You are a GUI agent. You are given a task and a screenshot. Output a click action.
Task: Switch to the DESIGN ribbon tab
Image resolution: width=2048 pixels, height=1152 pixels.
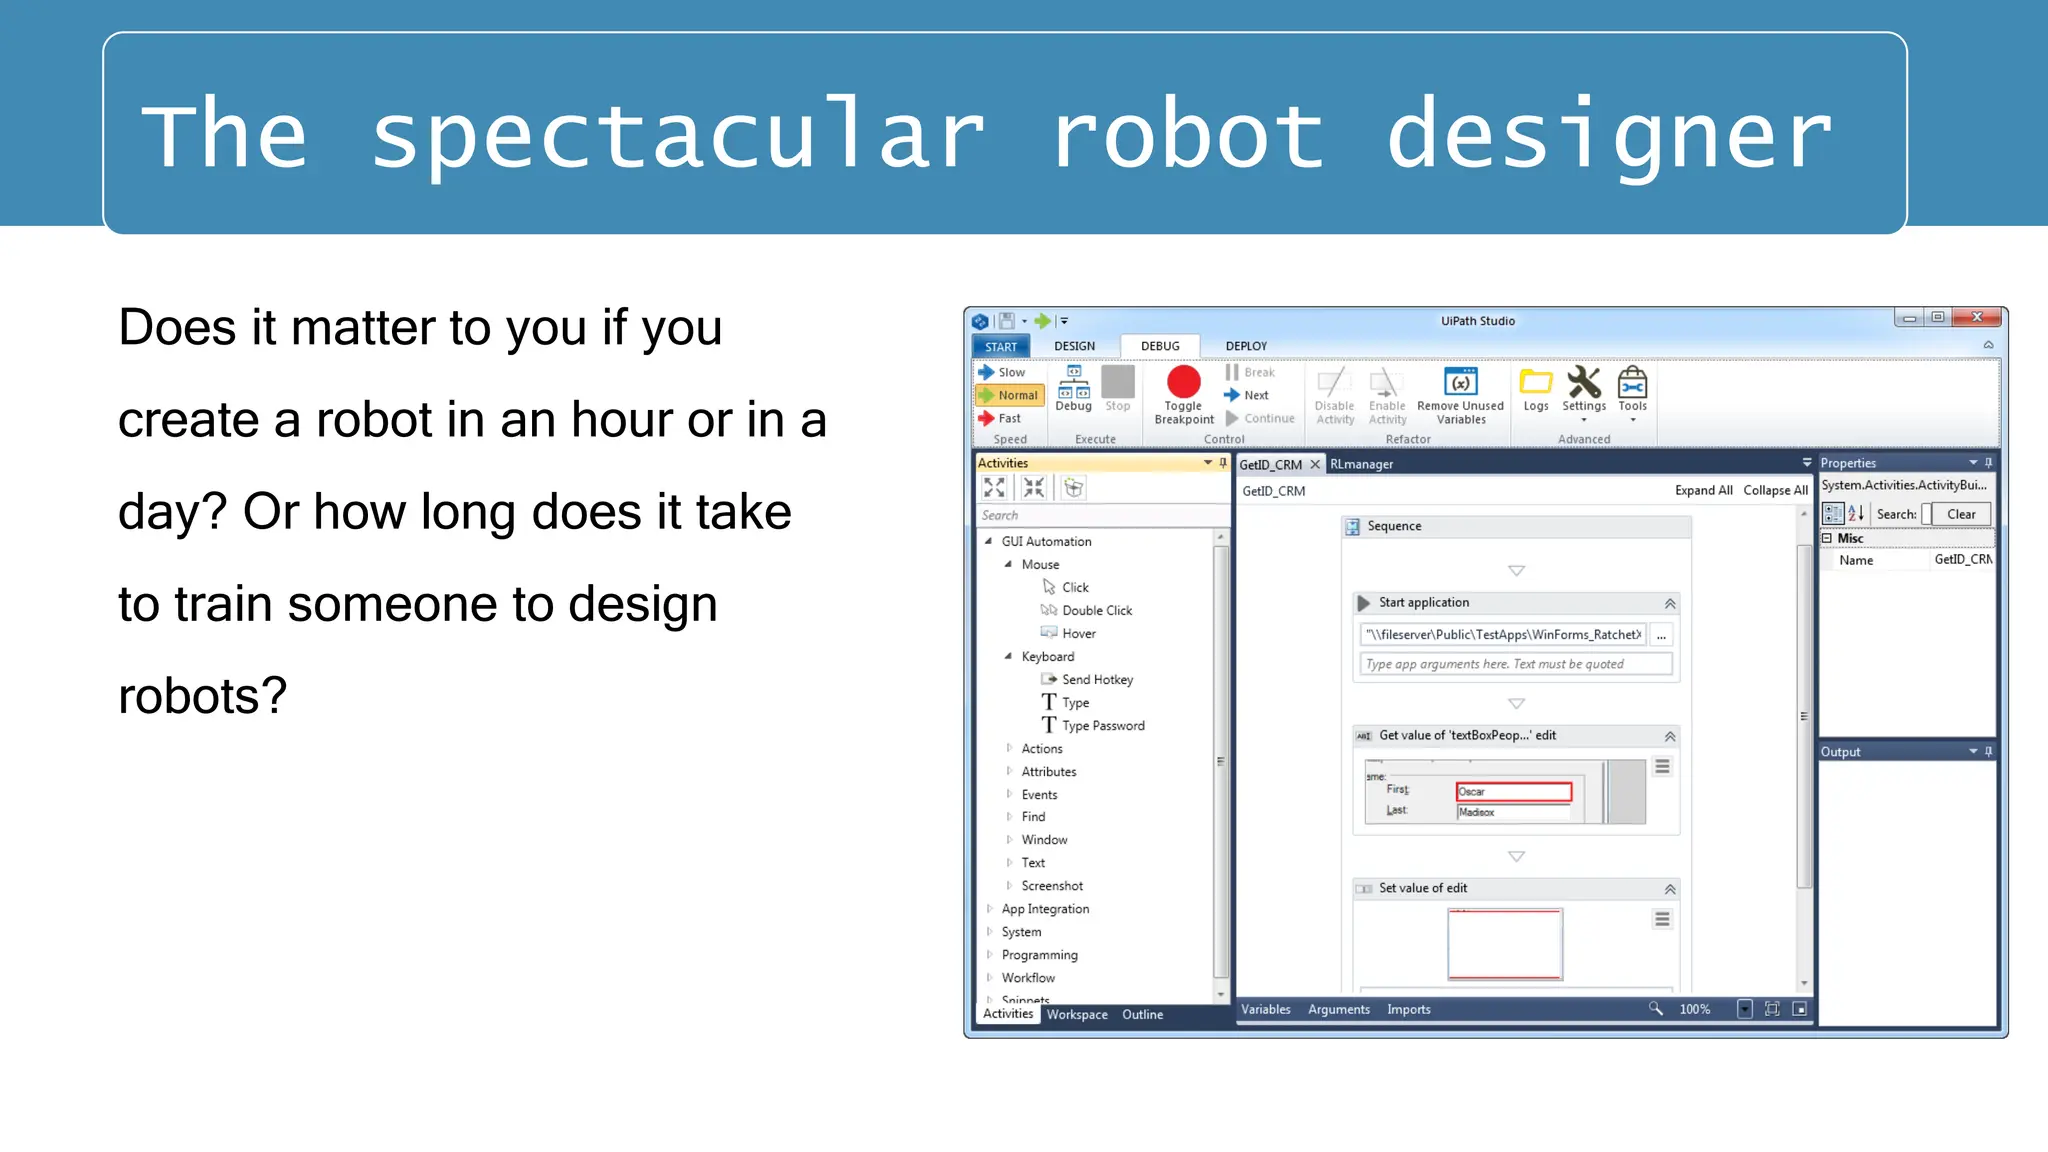[x=1074, y=346]
